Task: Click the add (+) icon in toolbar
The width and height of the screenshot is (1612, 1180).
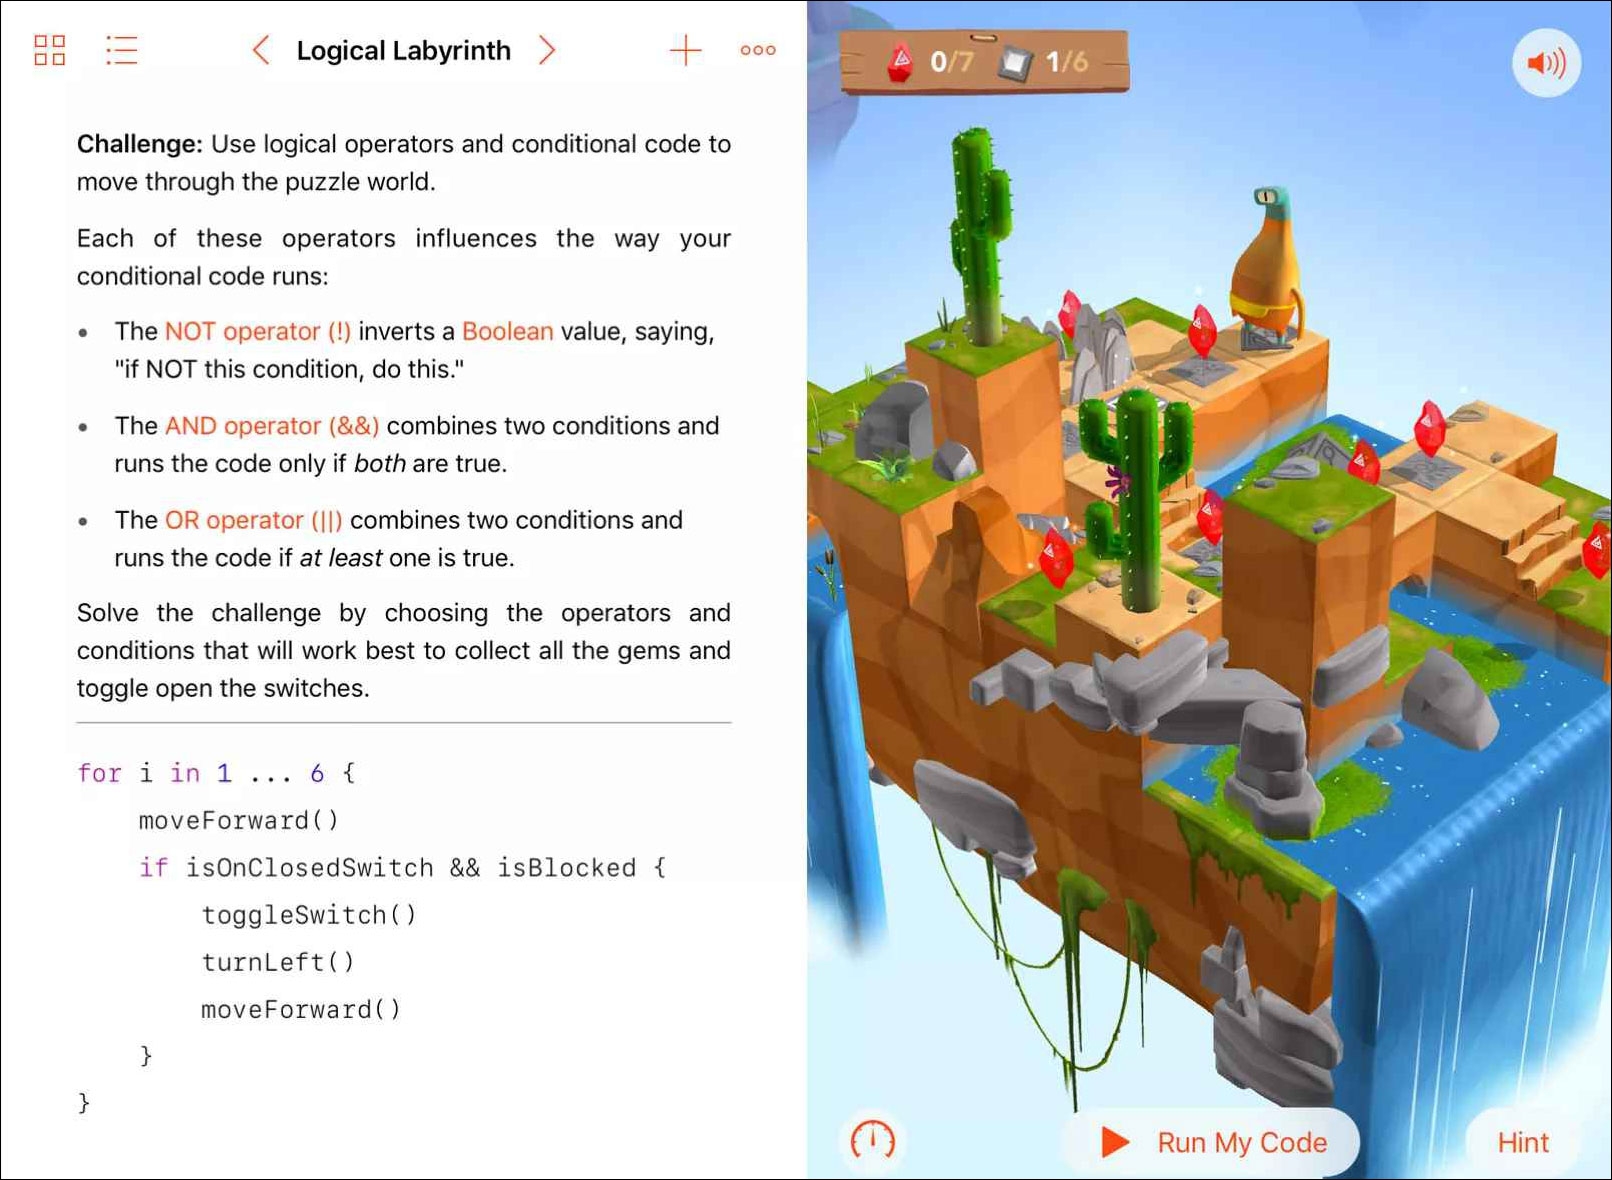Action: click(686, 50)
